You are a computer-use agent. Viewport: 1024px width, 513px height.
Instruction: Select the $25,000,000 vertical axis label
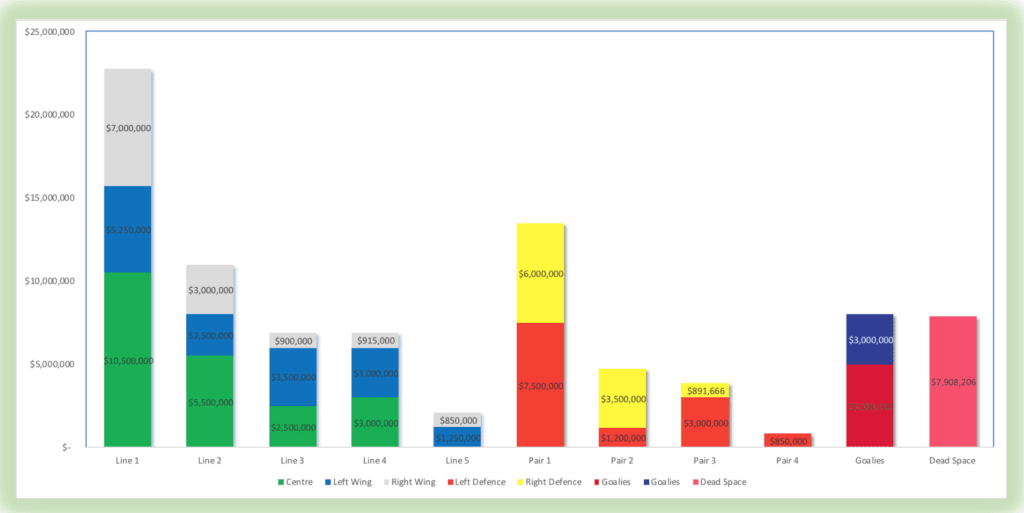coord(48,32)
